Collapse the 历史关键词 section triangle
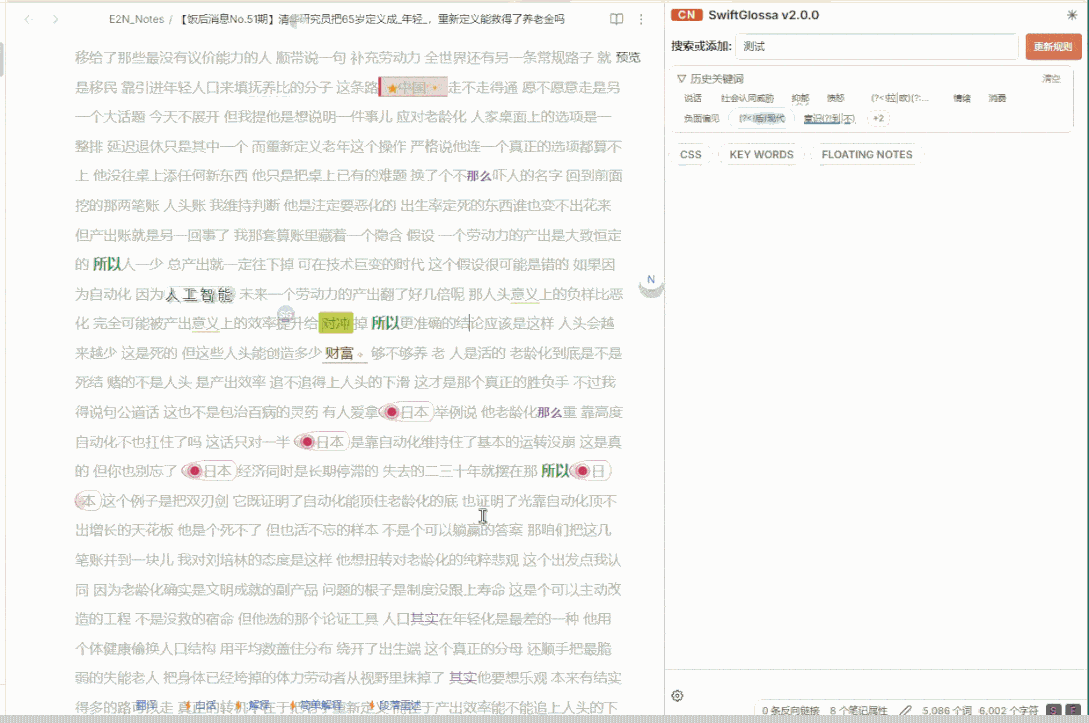The width and height of the screenshot is (1089, 723). tap(681, 78)
